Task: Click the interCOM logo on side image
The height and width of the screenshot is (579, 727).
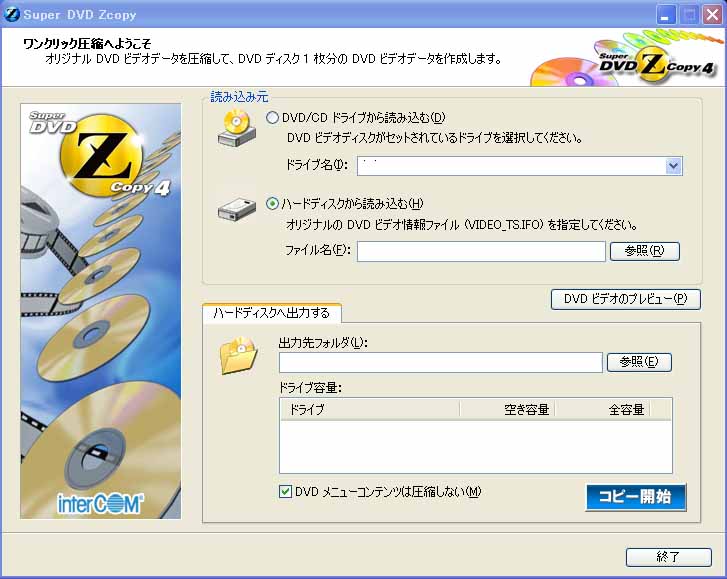Action: 100,503
